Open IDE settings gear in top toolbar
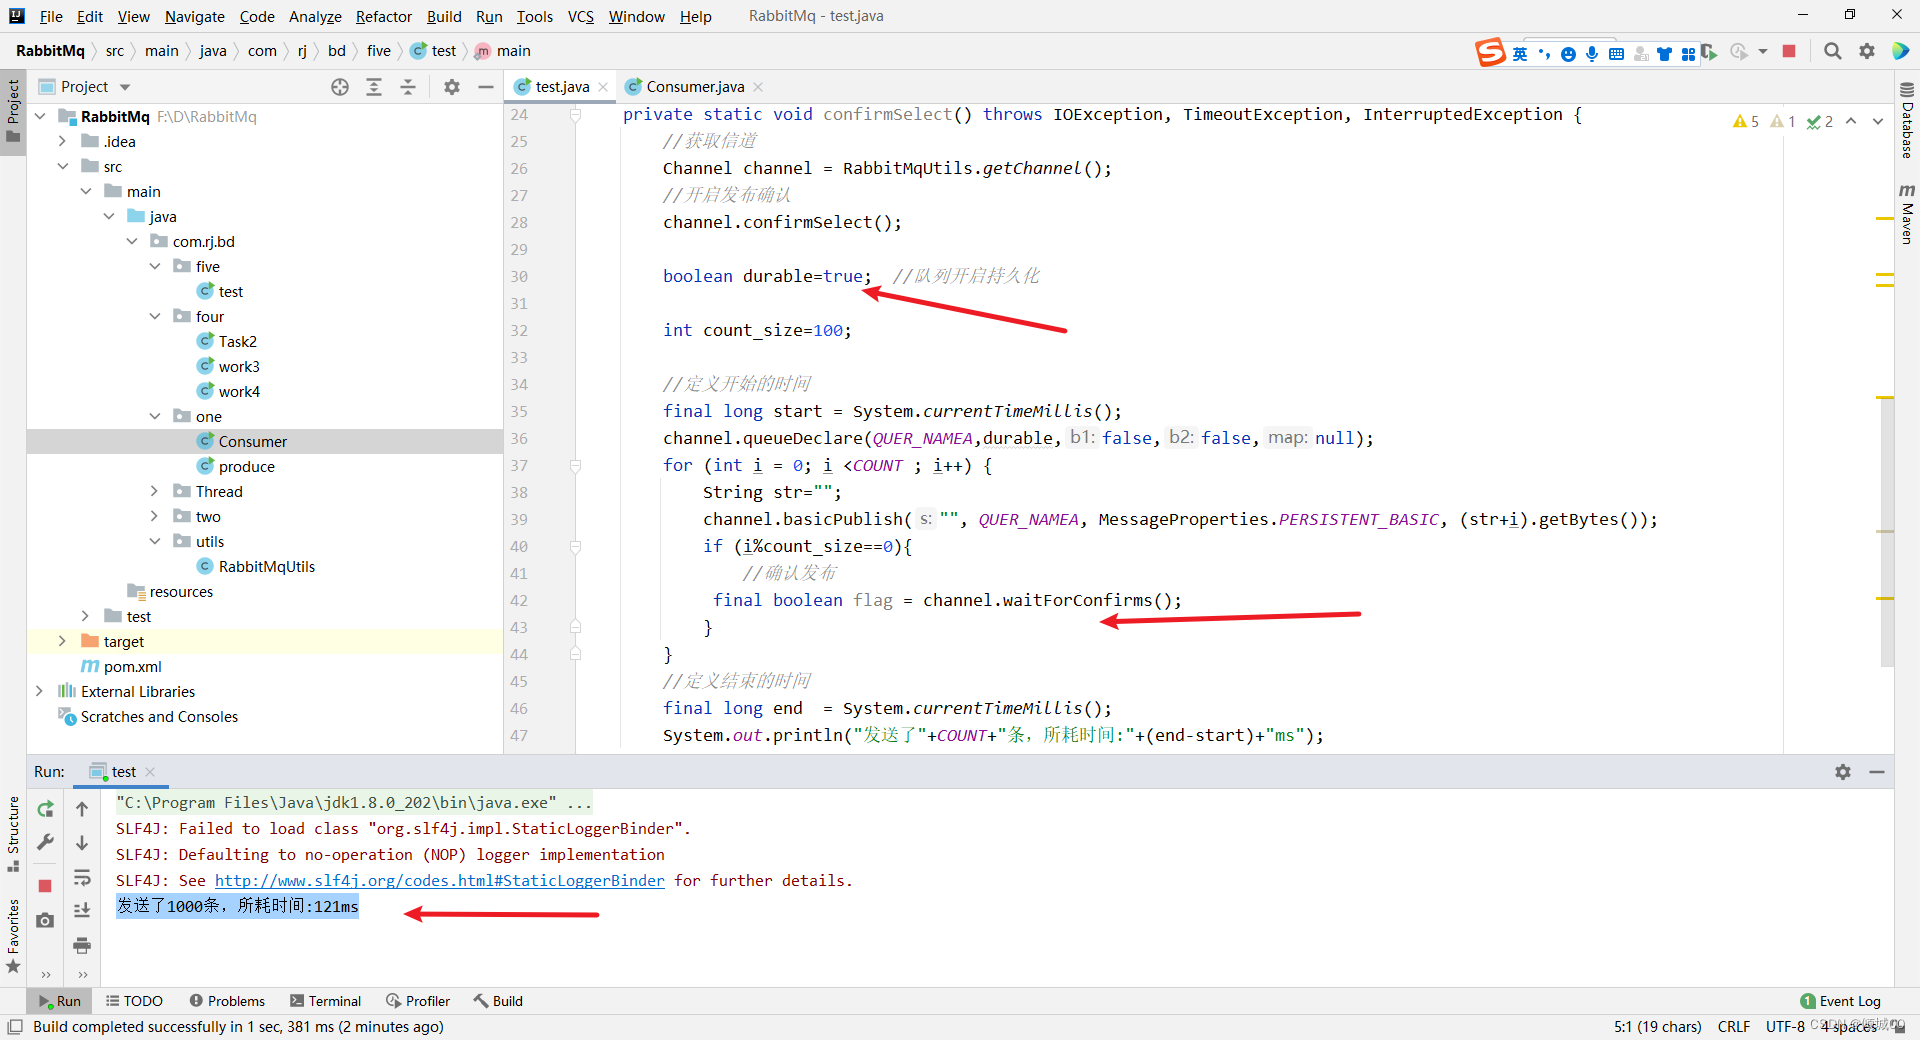Image resolution: width=1920 pixels, height=1040 pixels. 1866,51
